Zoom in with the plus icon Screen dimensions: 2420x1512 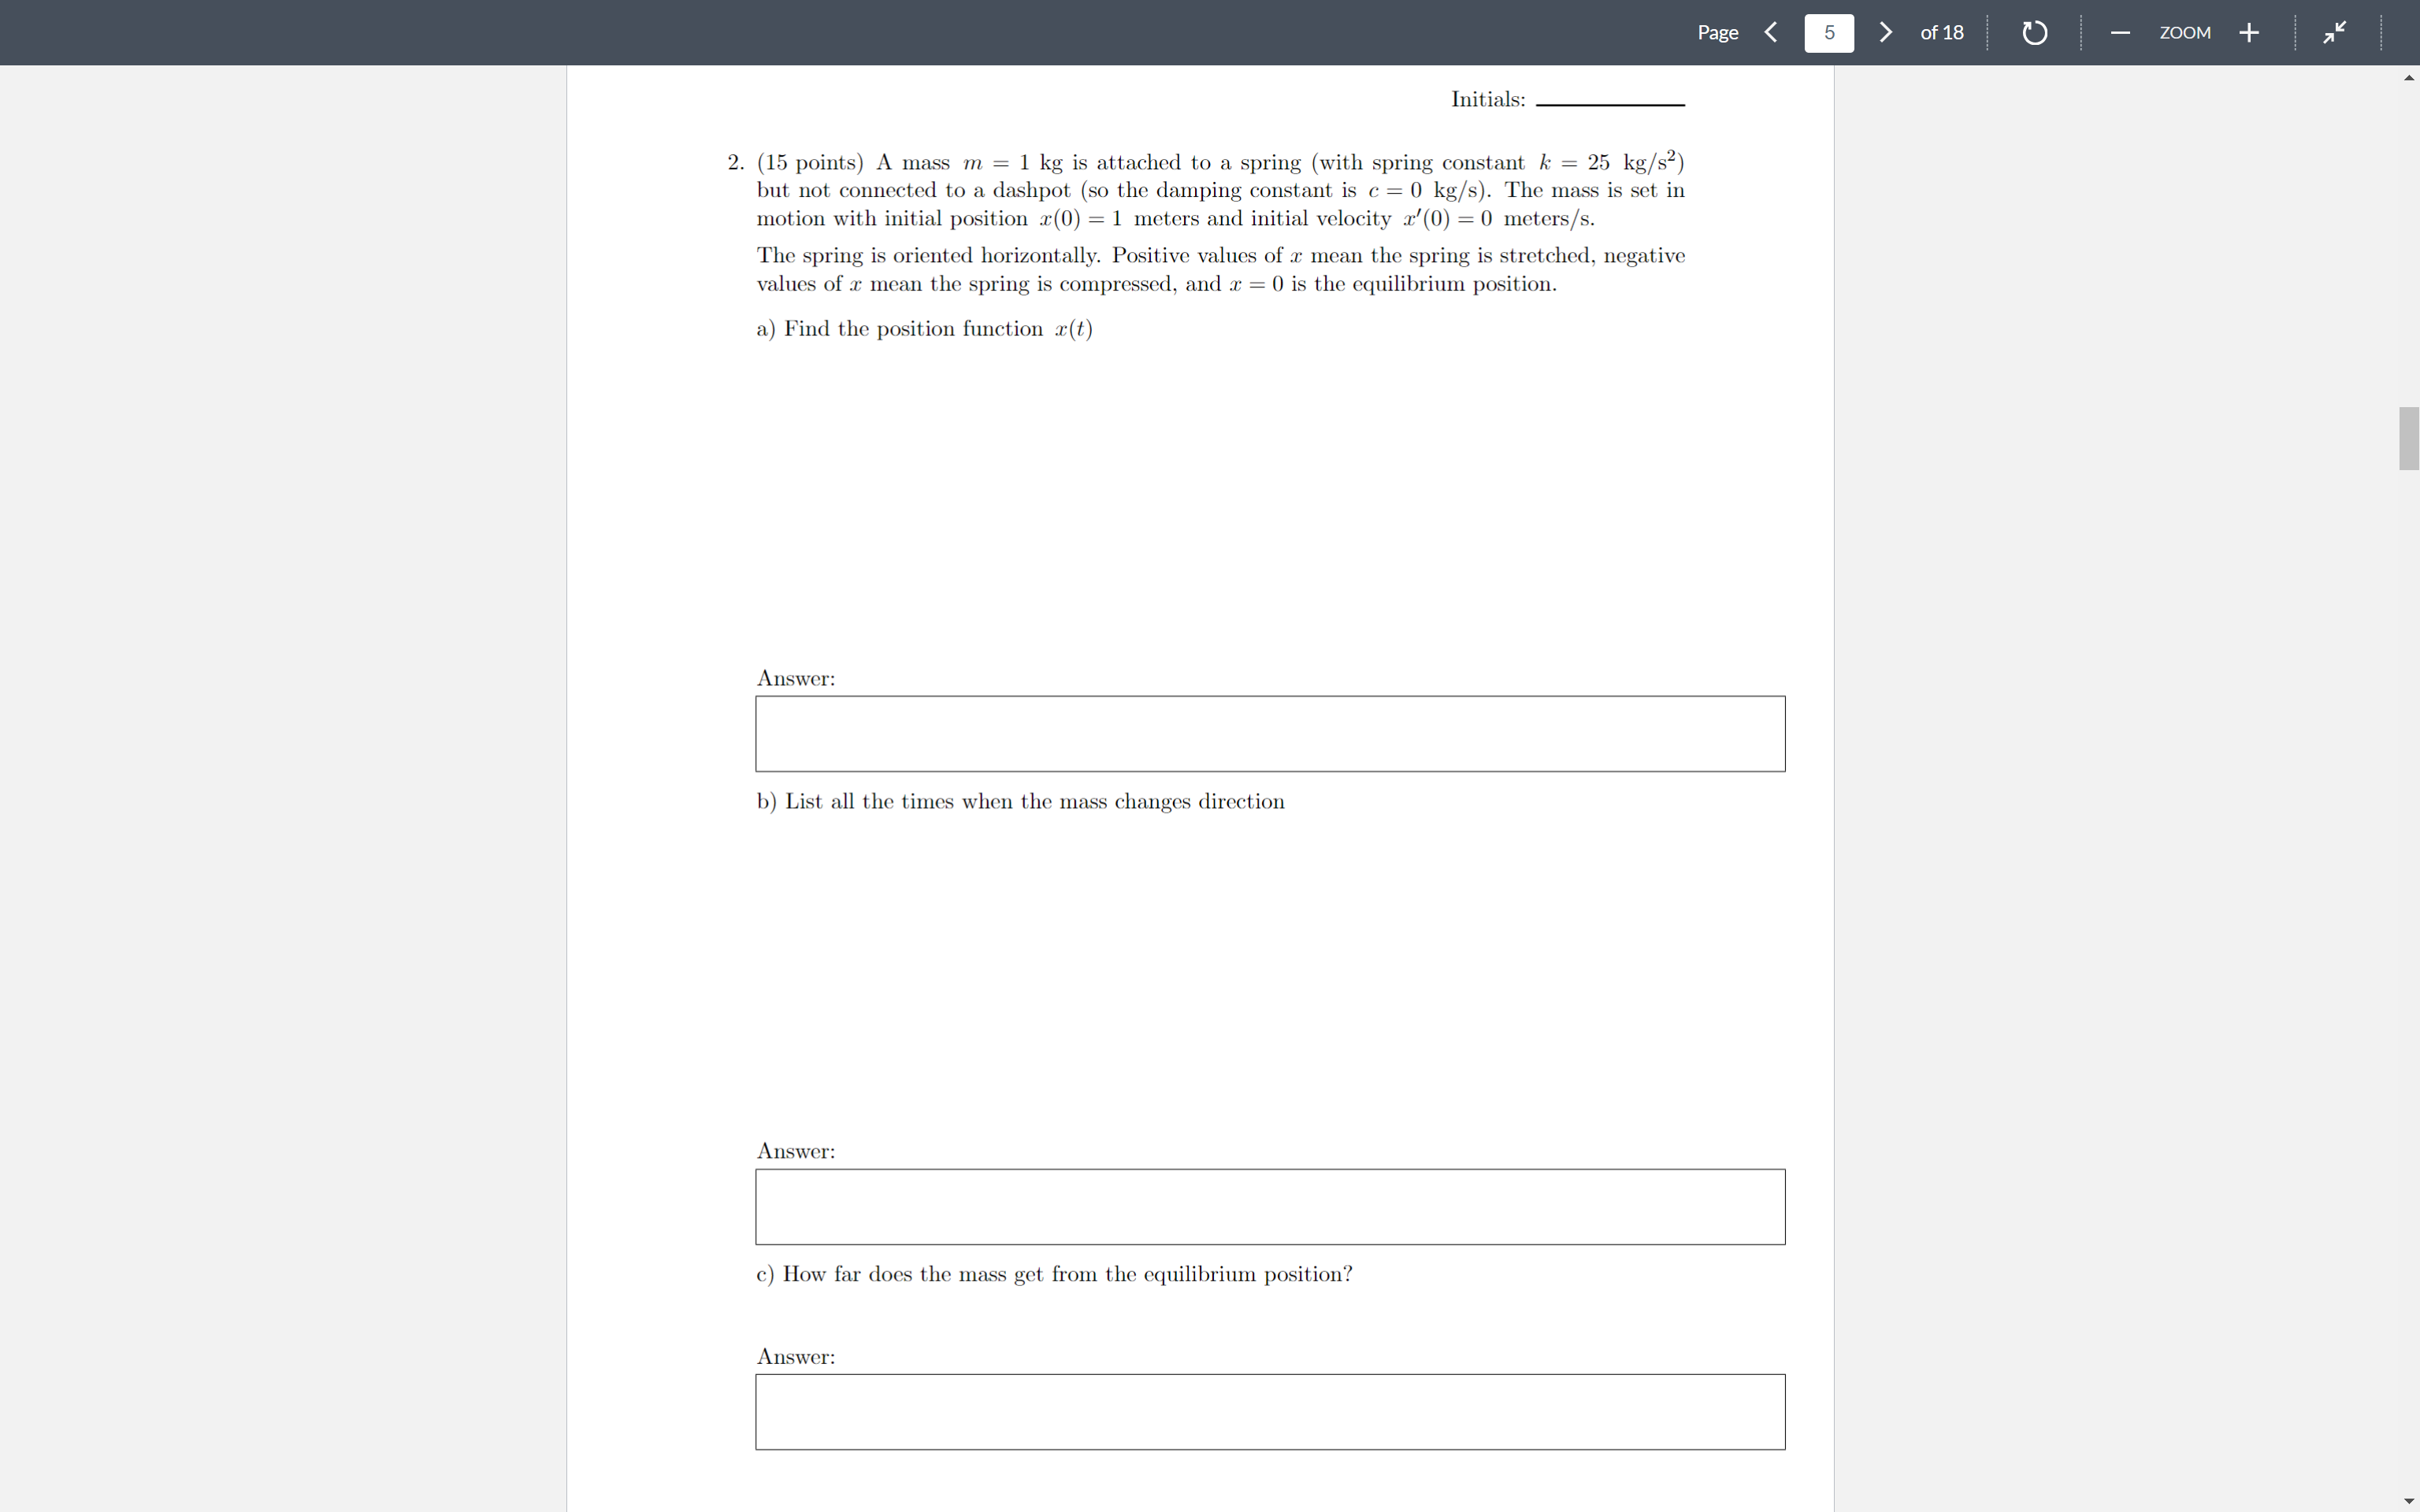pyautogui.click(x=2249, y=33)
